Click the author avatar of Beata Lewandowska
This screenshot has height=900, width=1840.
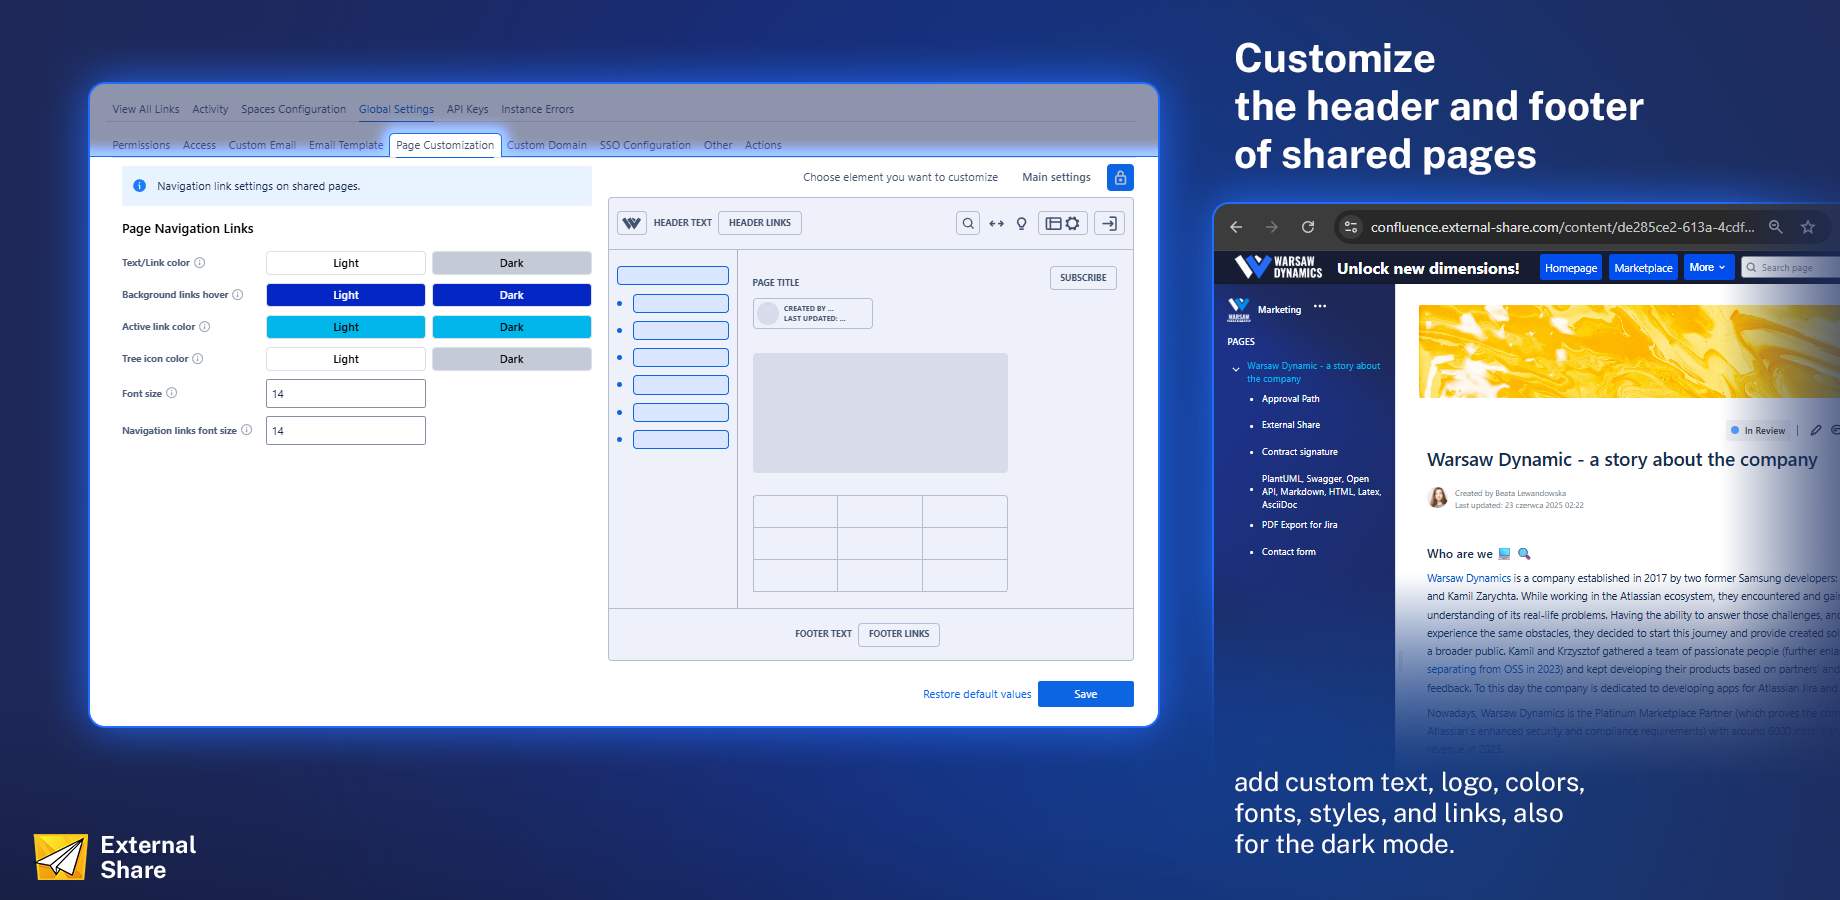[1438, 498]
